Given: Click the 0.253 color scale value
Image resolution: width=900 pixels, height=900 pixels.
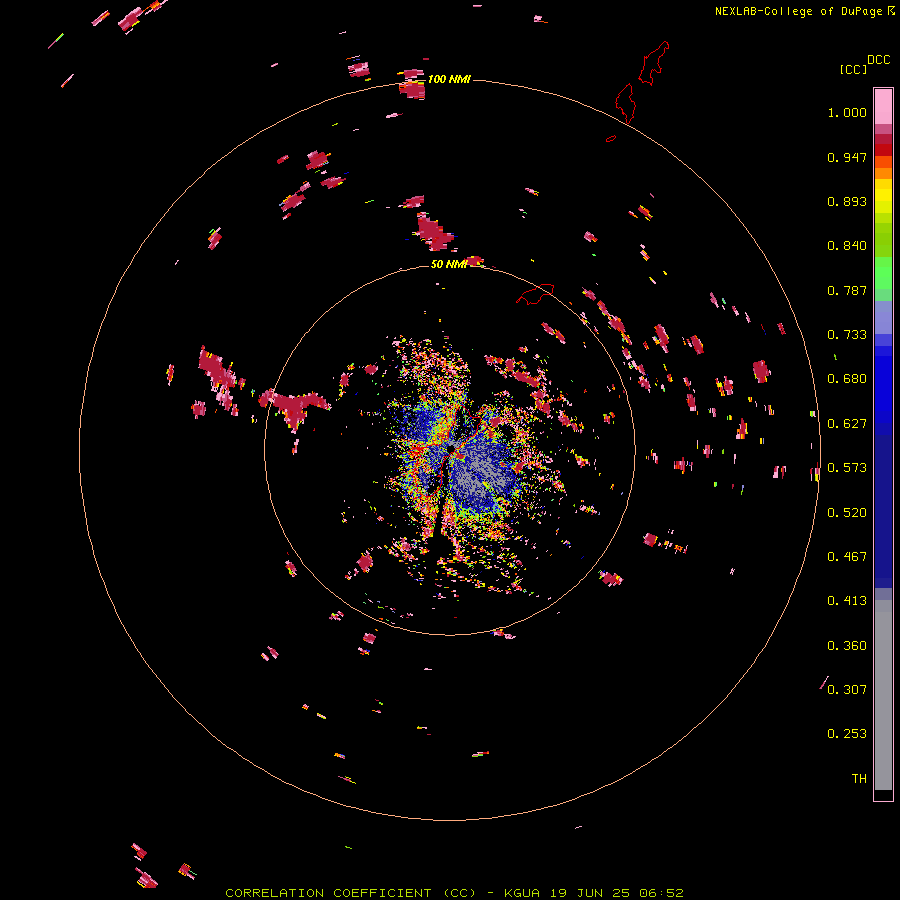Looking at the screenshot, I should (847, 734).
